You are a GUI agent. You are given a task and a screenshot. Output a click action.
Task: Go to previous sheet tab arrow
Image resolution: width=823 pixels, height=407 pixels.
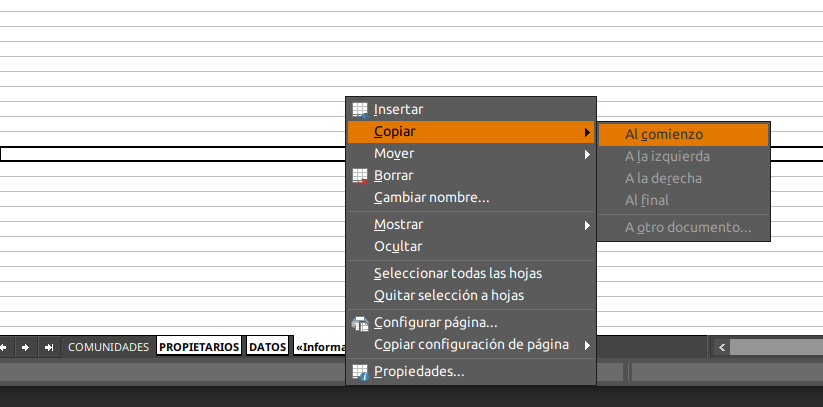4,347
